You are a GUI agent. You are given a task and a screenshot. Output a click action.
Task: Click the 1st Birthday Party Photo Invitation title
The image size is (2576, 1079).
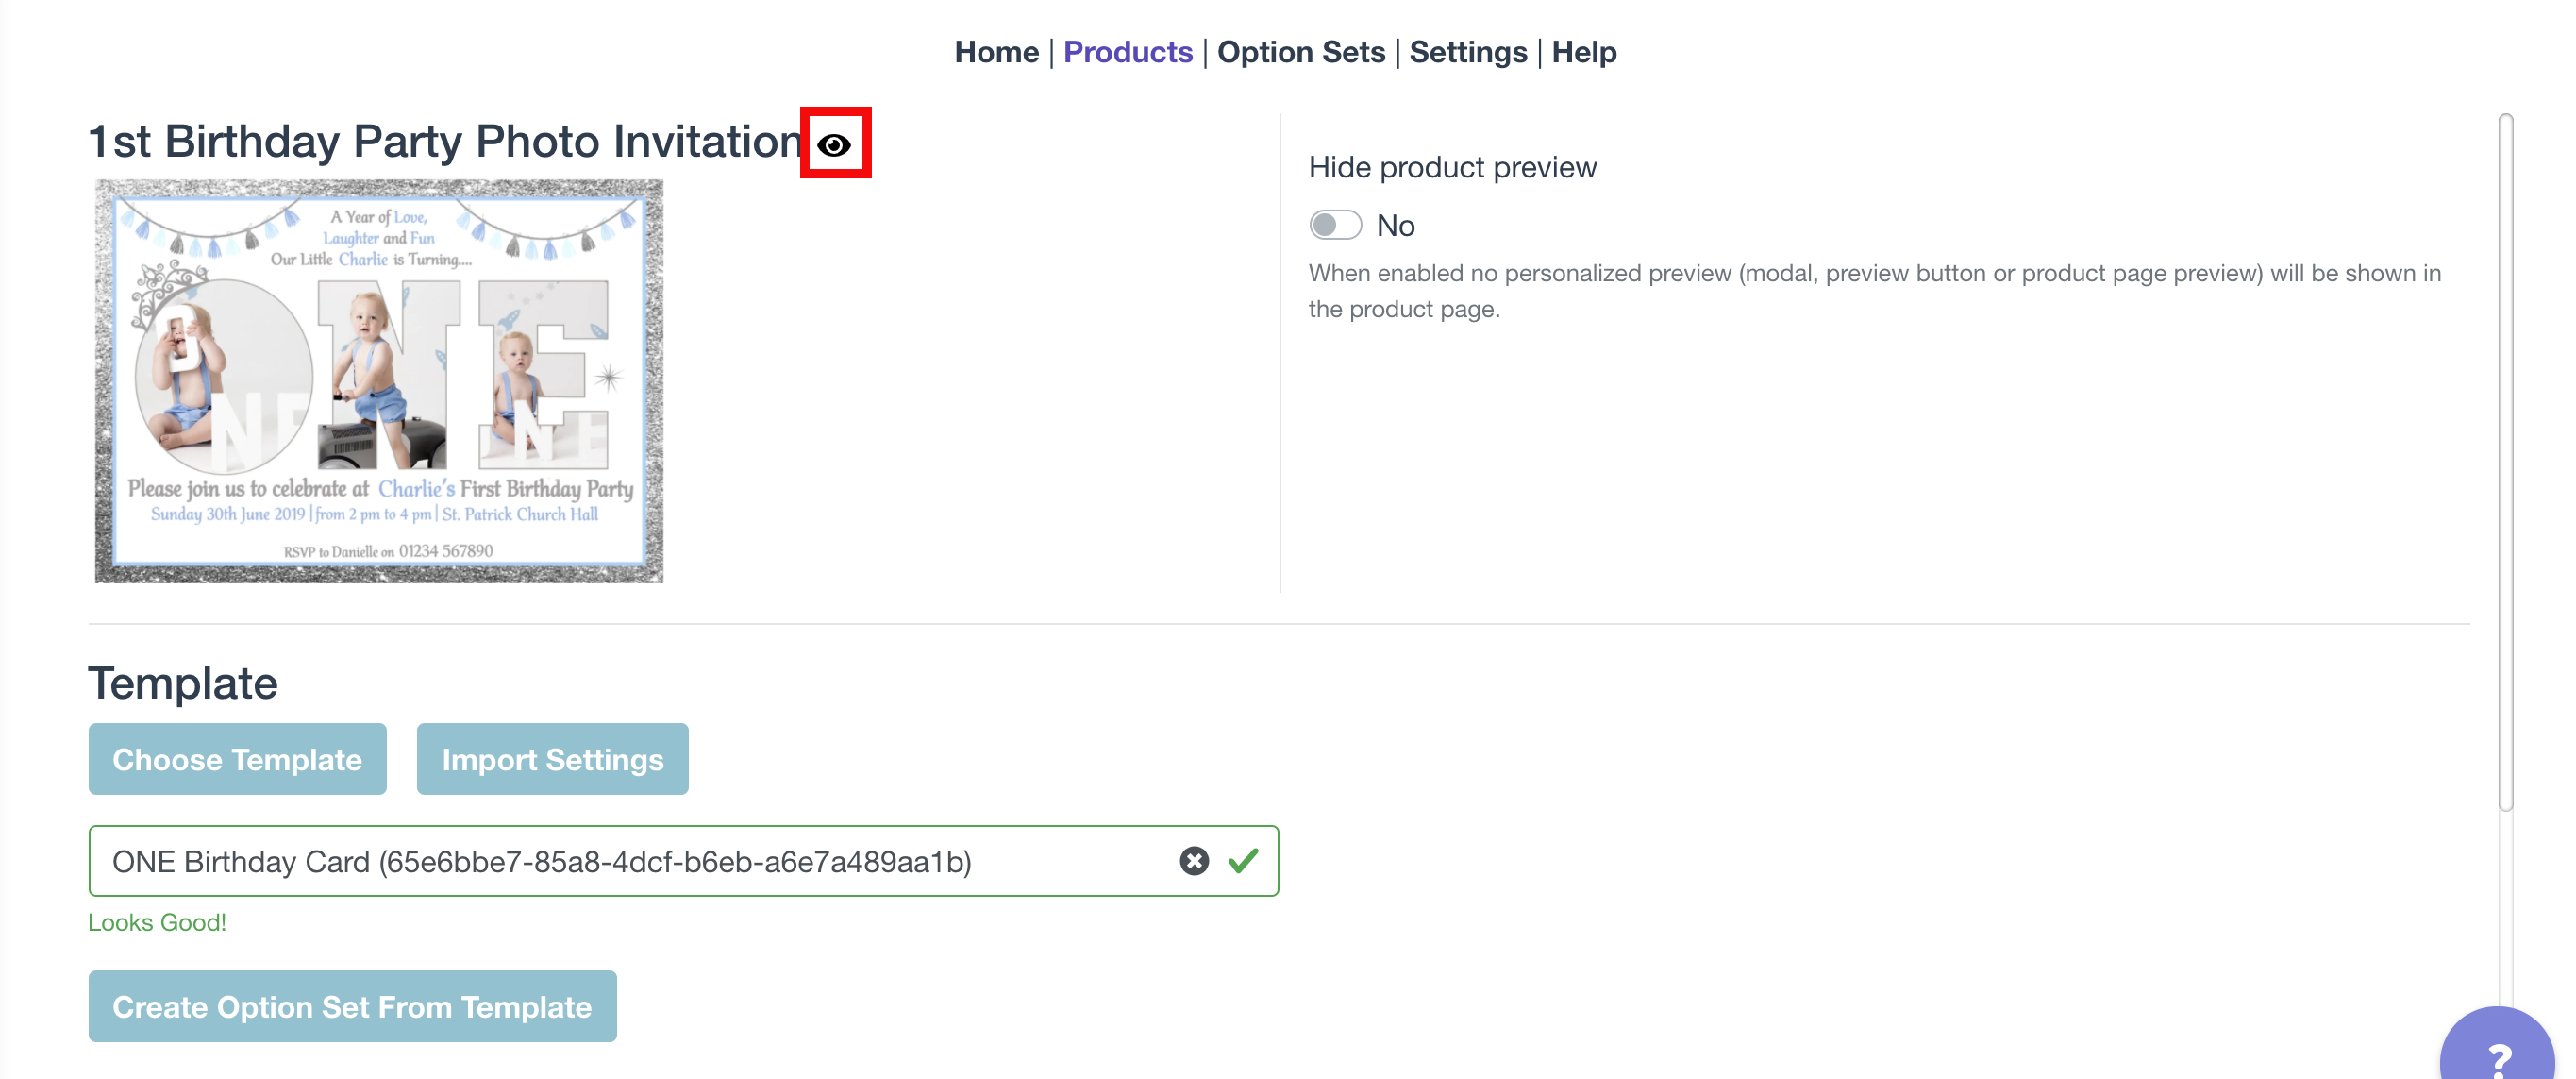445,141
